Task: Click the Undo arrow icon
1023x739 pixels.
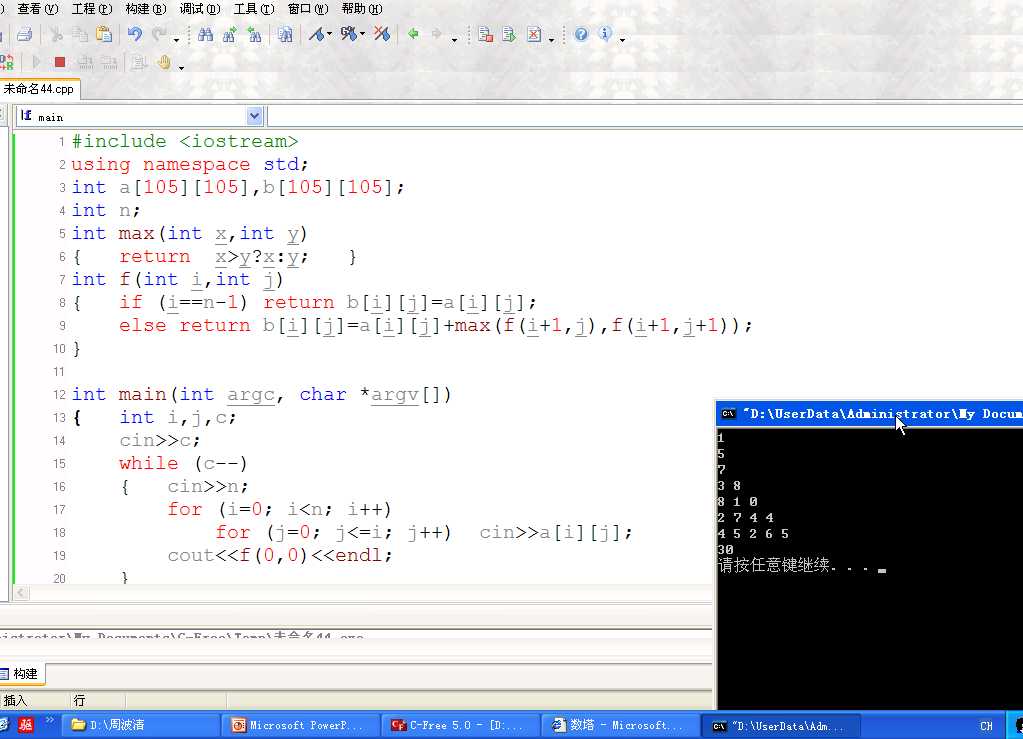Action: click(134, 34)
